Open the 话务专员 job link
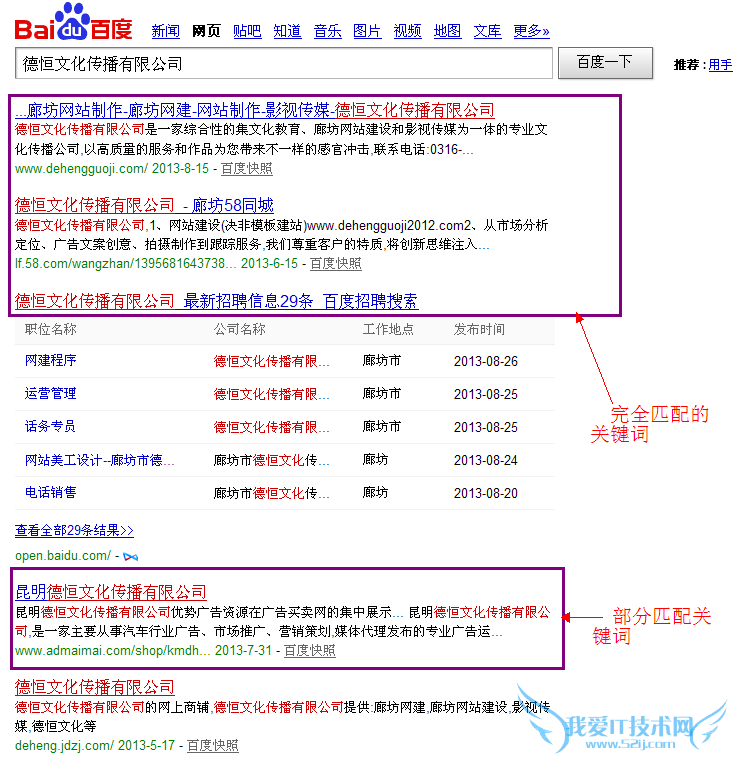The width and height of the screenshot is (733, 759). click(50, 426)
